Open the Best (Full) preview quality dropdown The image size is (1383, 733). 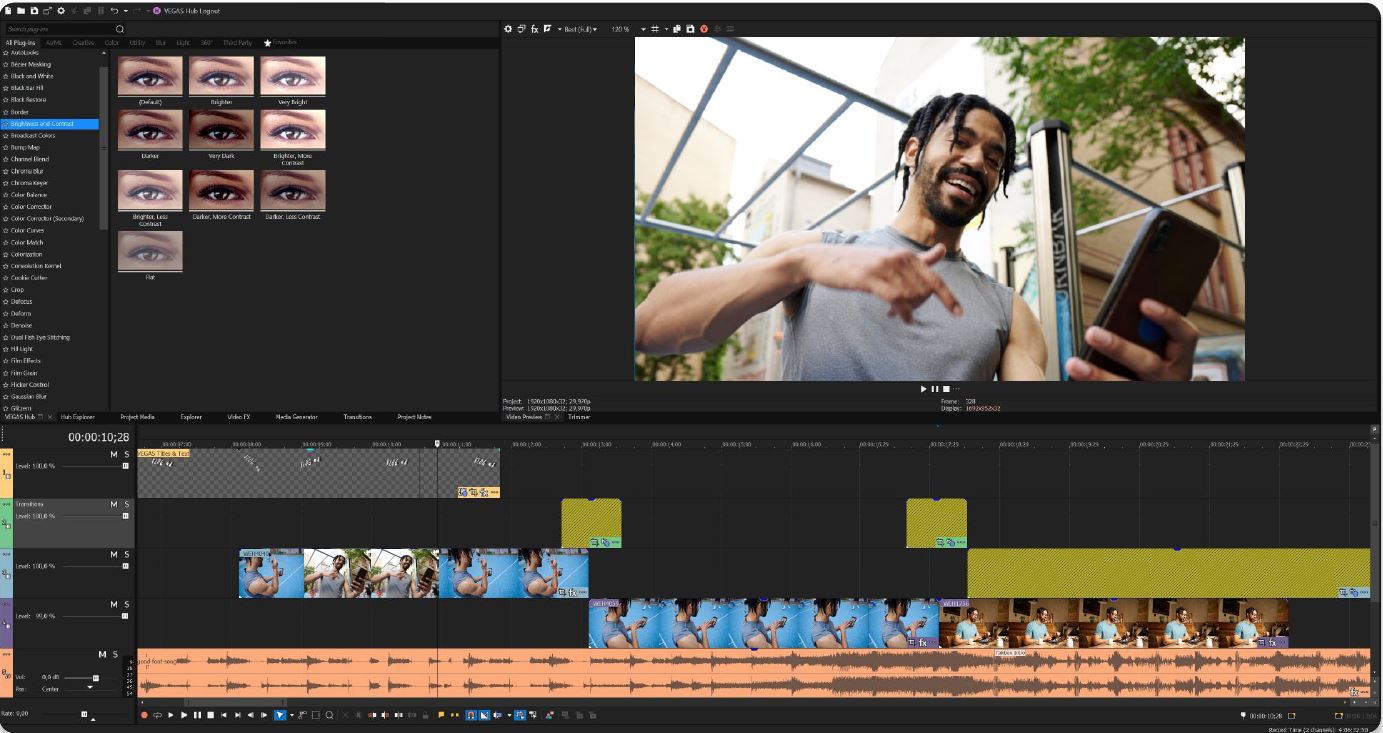(578, 29)
